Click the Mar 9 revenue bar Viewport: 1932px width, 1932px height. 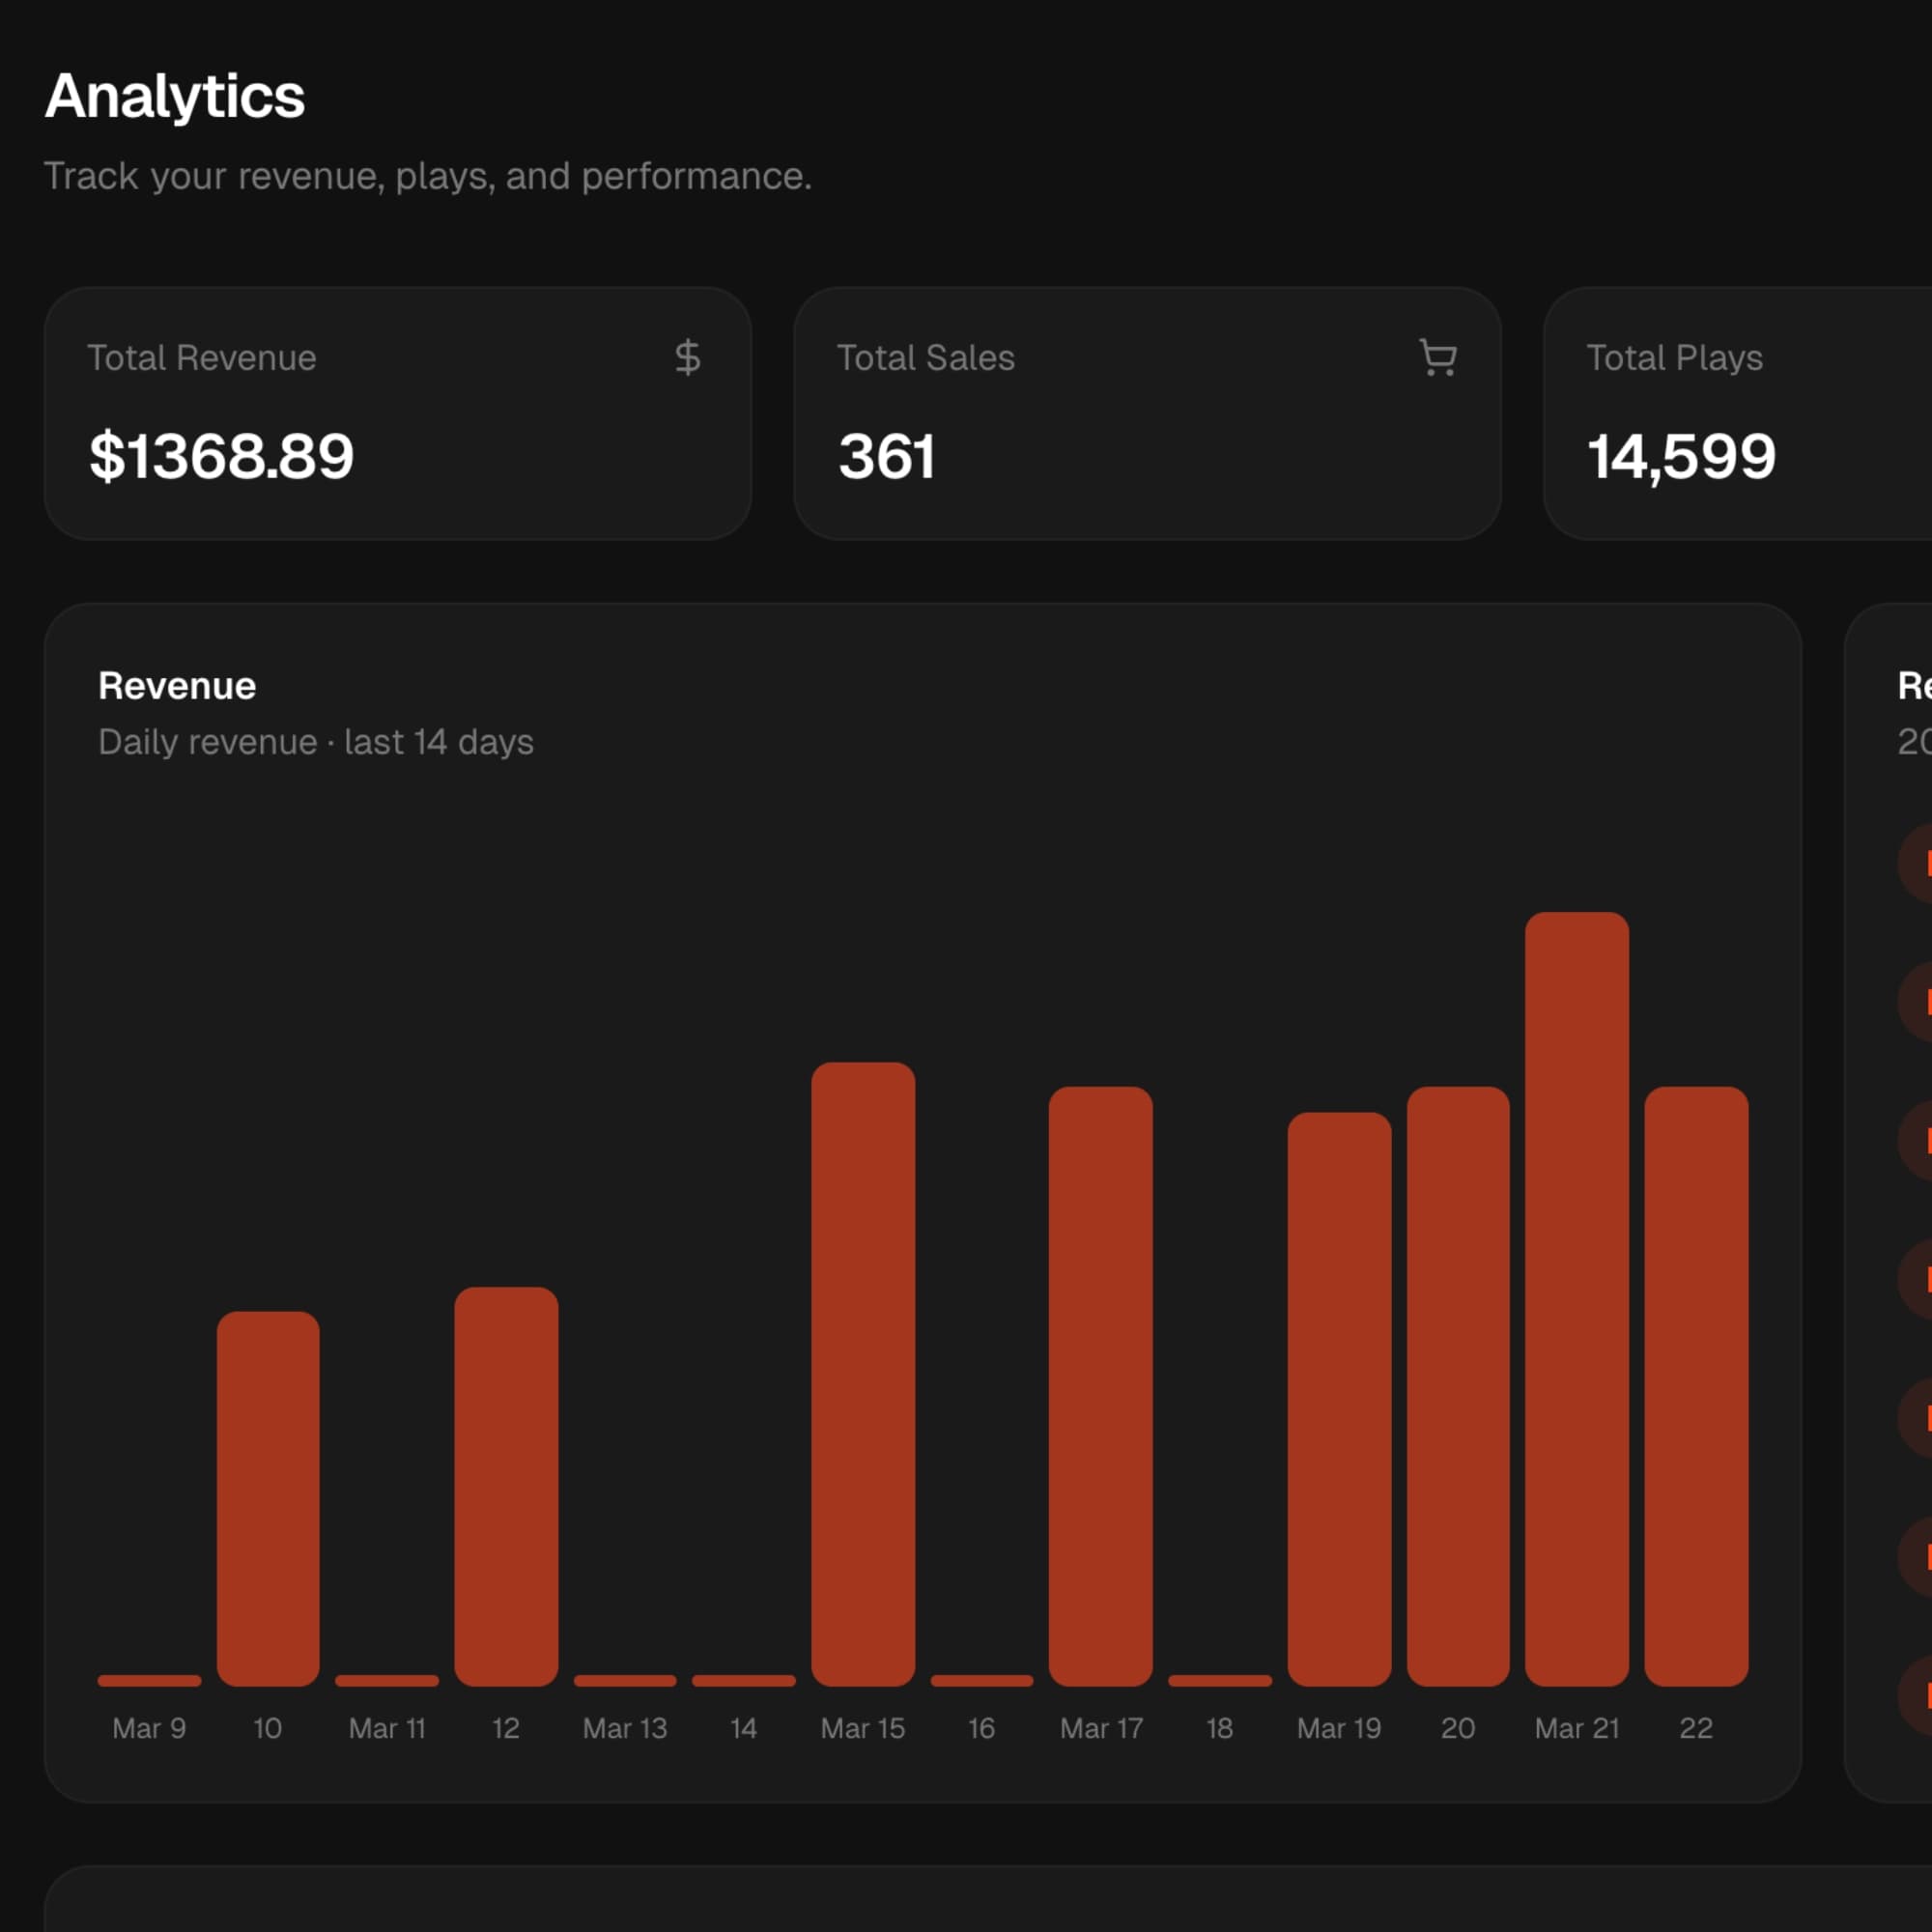149,1680
